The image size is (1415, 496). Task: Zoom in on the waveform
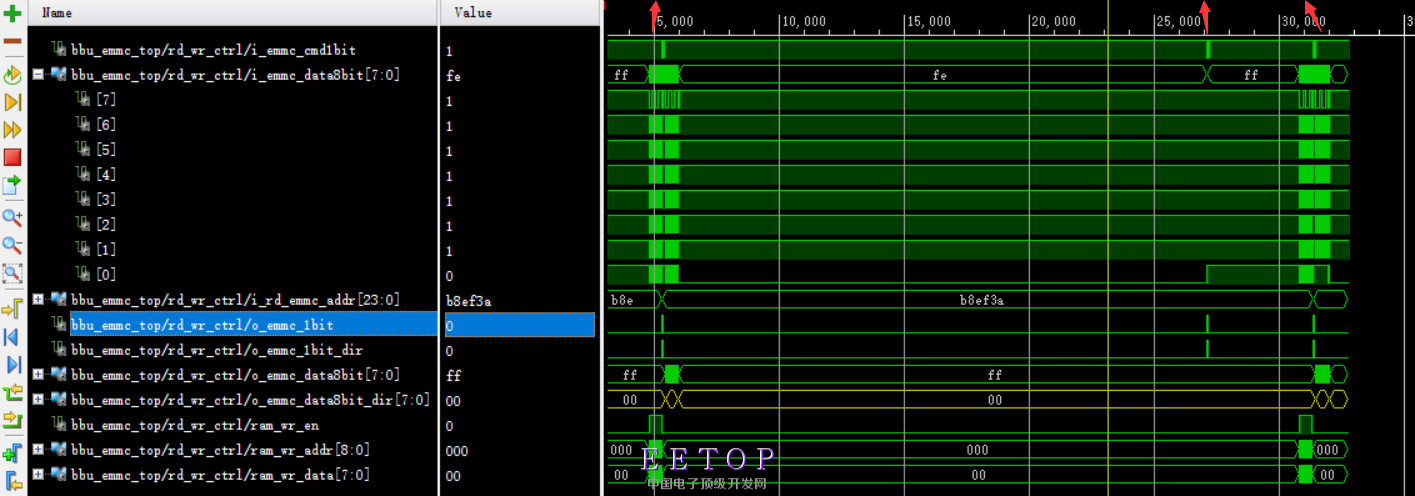click(x=12, y=217)
